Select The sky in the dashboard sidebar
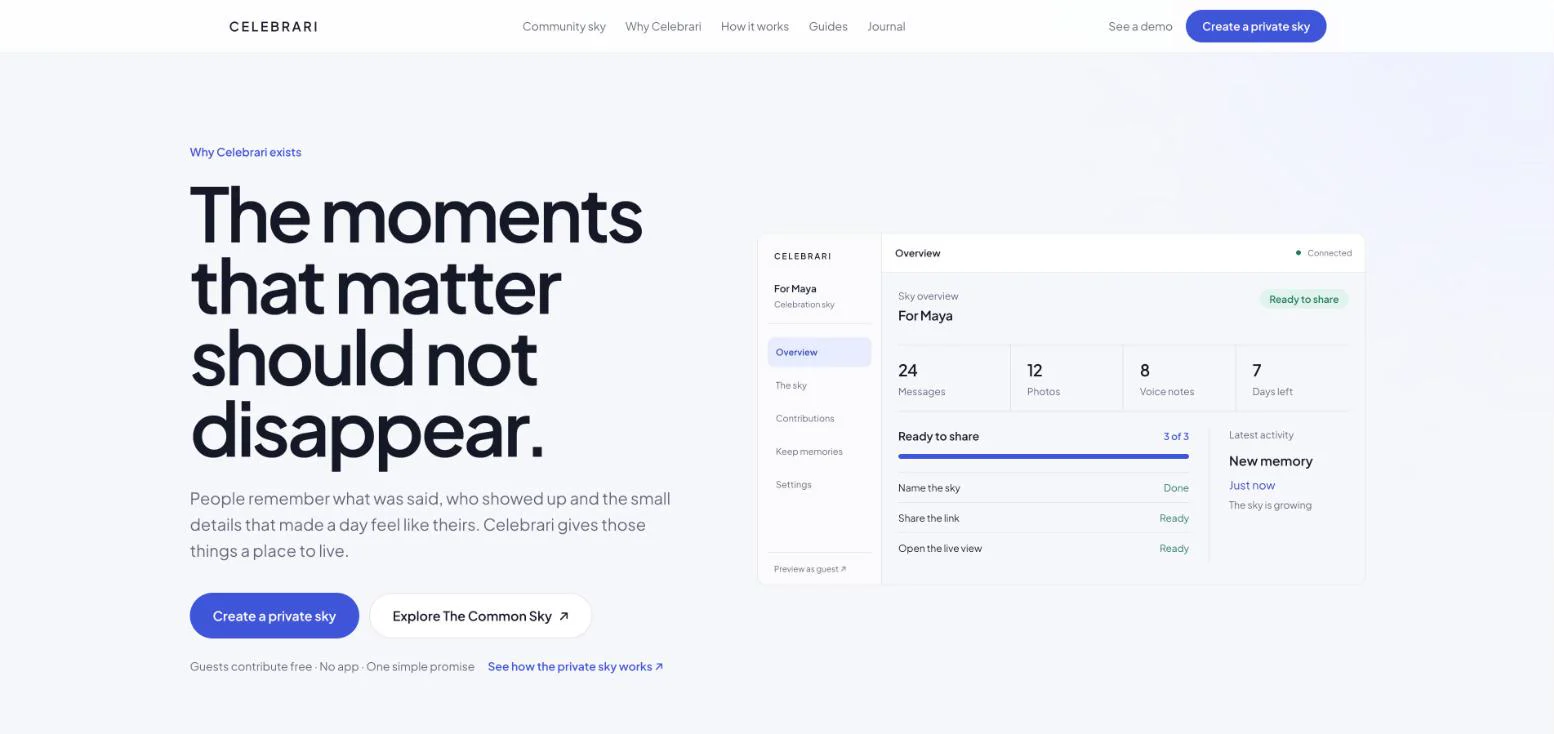 pos(819,385)
